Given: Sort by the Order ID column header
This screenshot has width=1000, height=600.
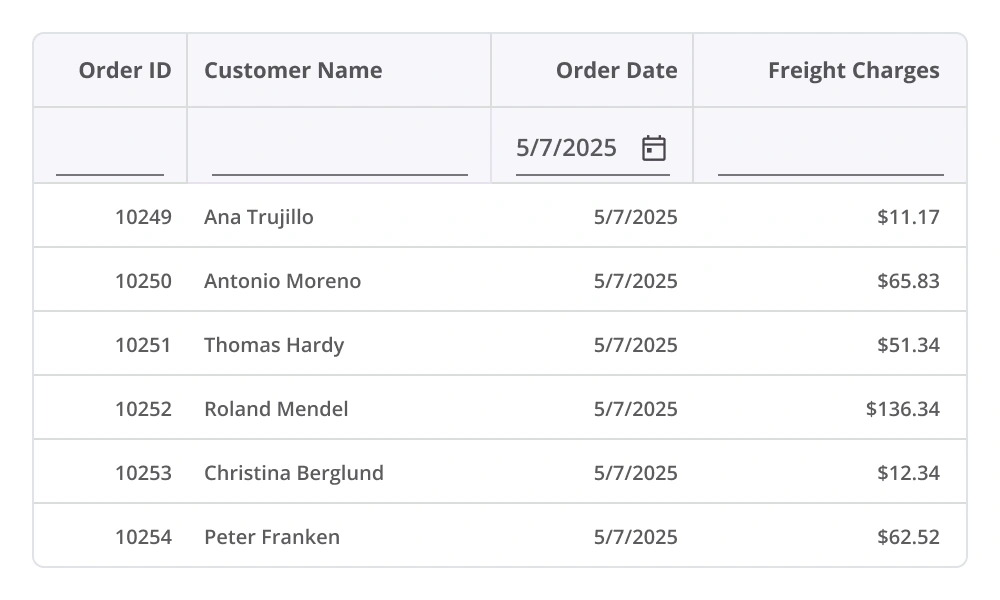Looking at the screenshot, I should [x=125, y=70].
